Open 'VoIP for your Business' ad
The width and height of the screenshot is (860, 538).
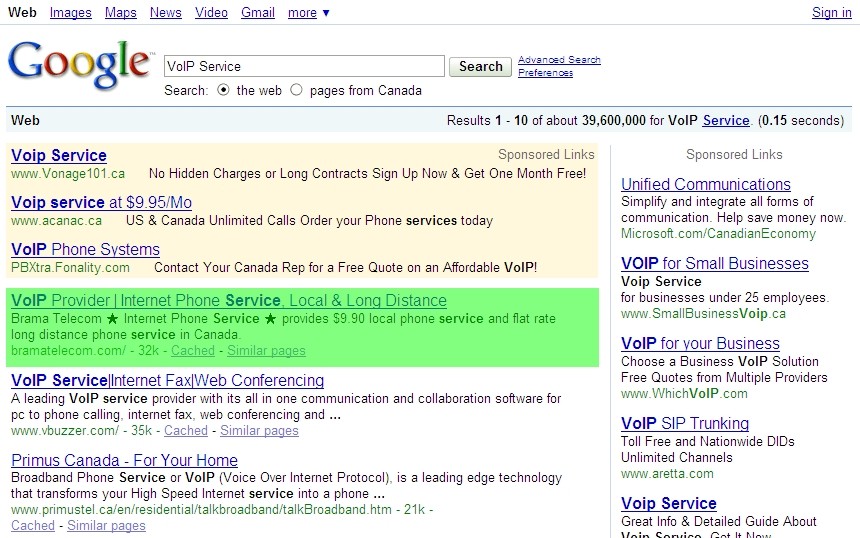tap(700, 343)
